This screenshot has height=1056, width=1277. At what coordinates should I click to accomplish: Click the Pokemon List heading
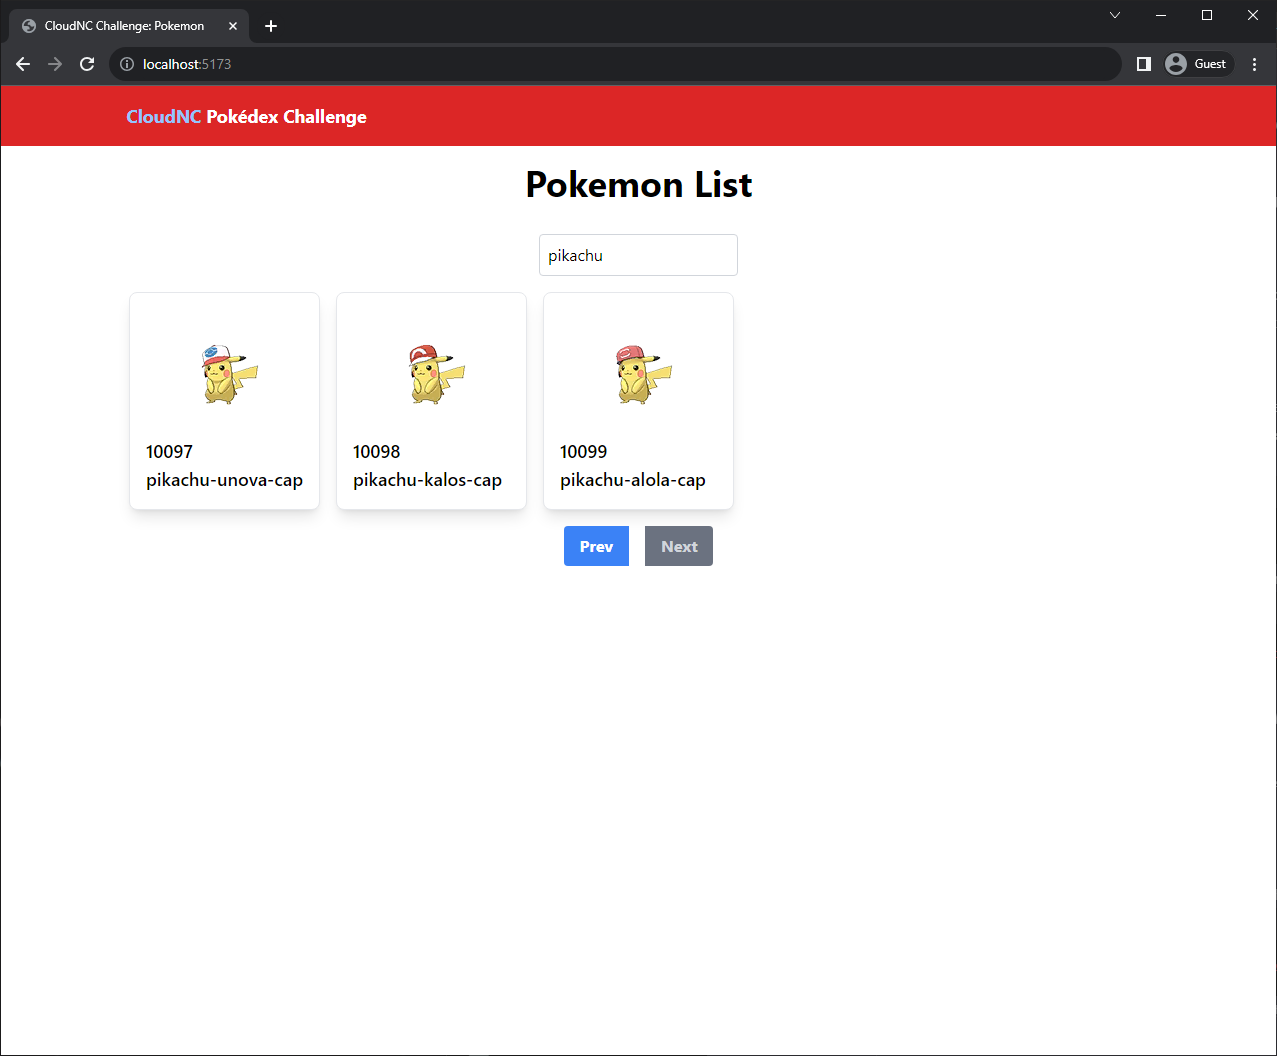click(639, 185)
